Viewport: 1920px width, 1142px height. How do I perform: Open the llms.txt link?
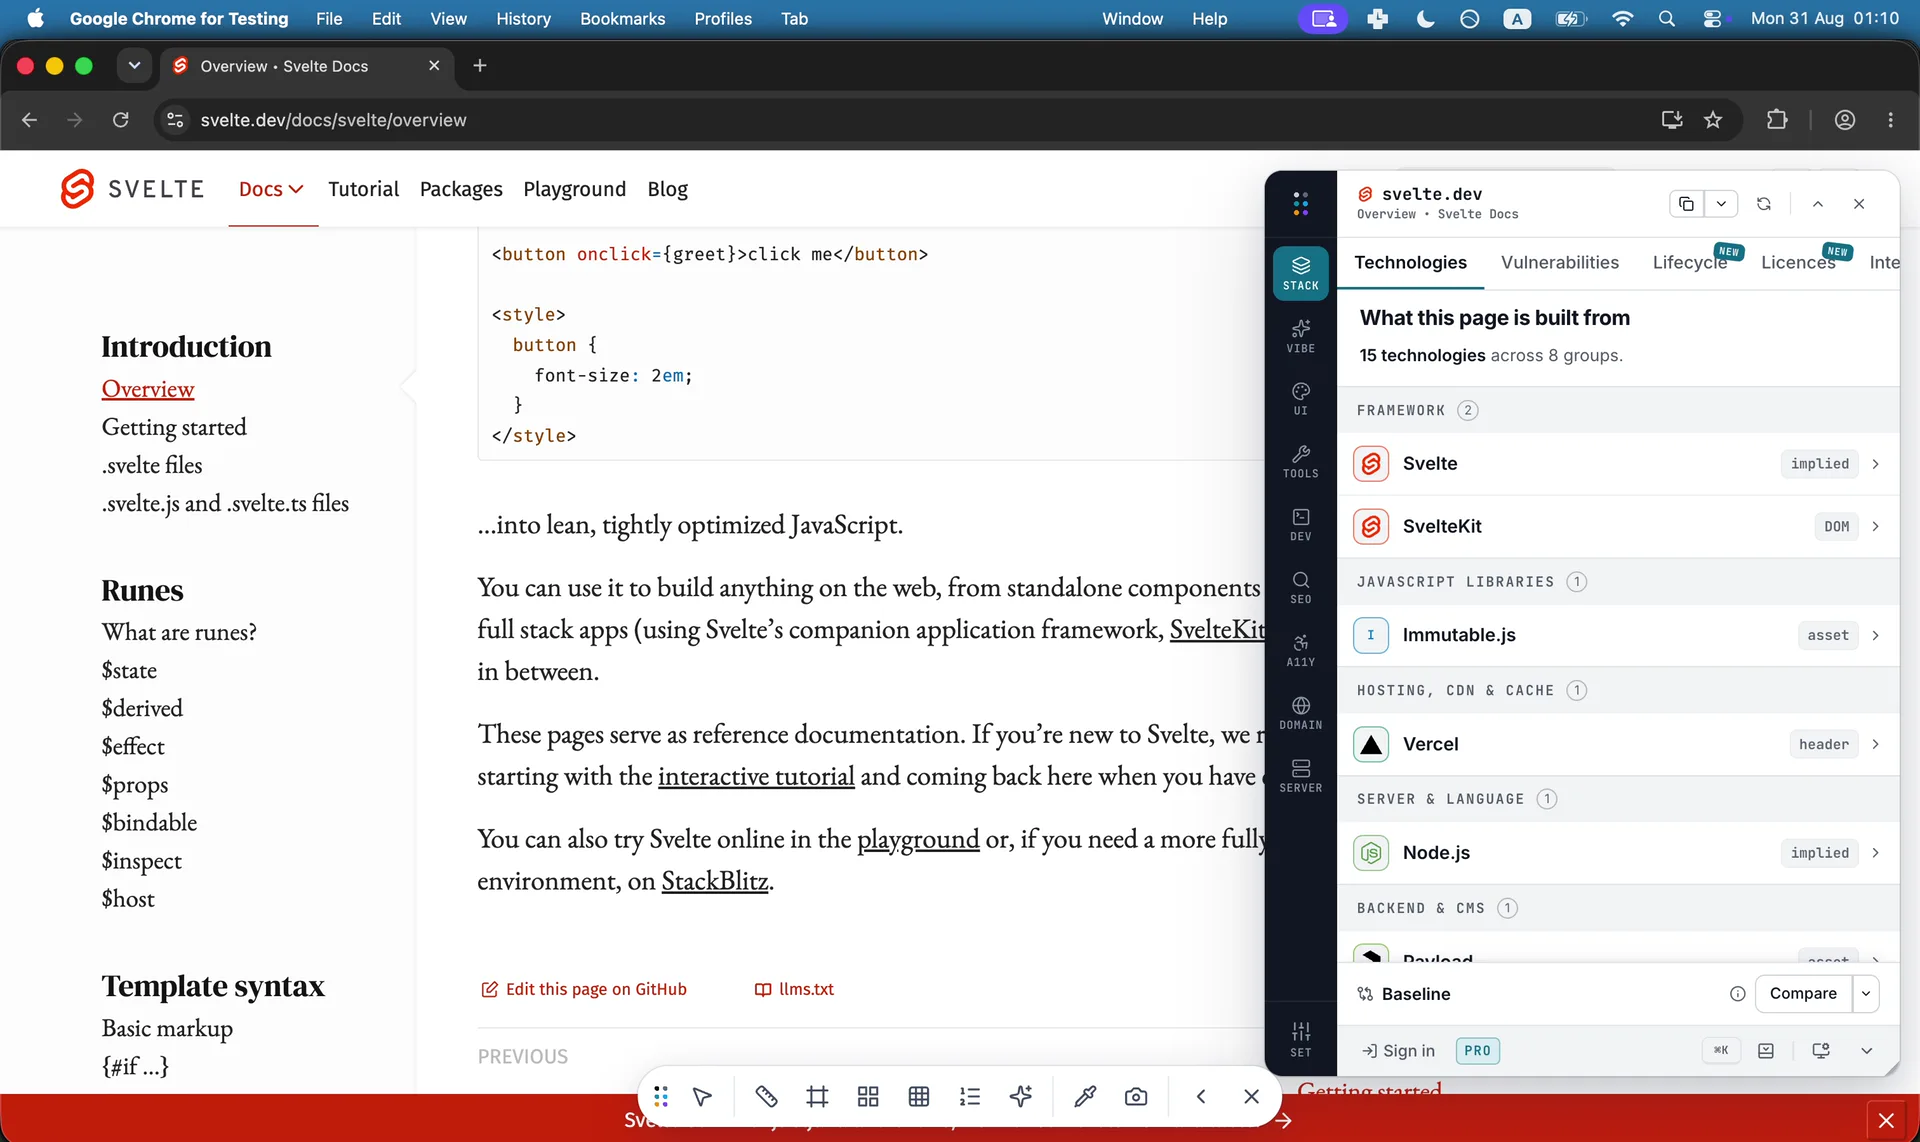(x=794, y=989)
